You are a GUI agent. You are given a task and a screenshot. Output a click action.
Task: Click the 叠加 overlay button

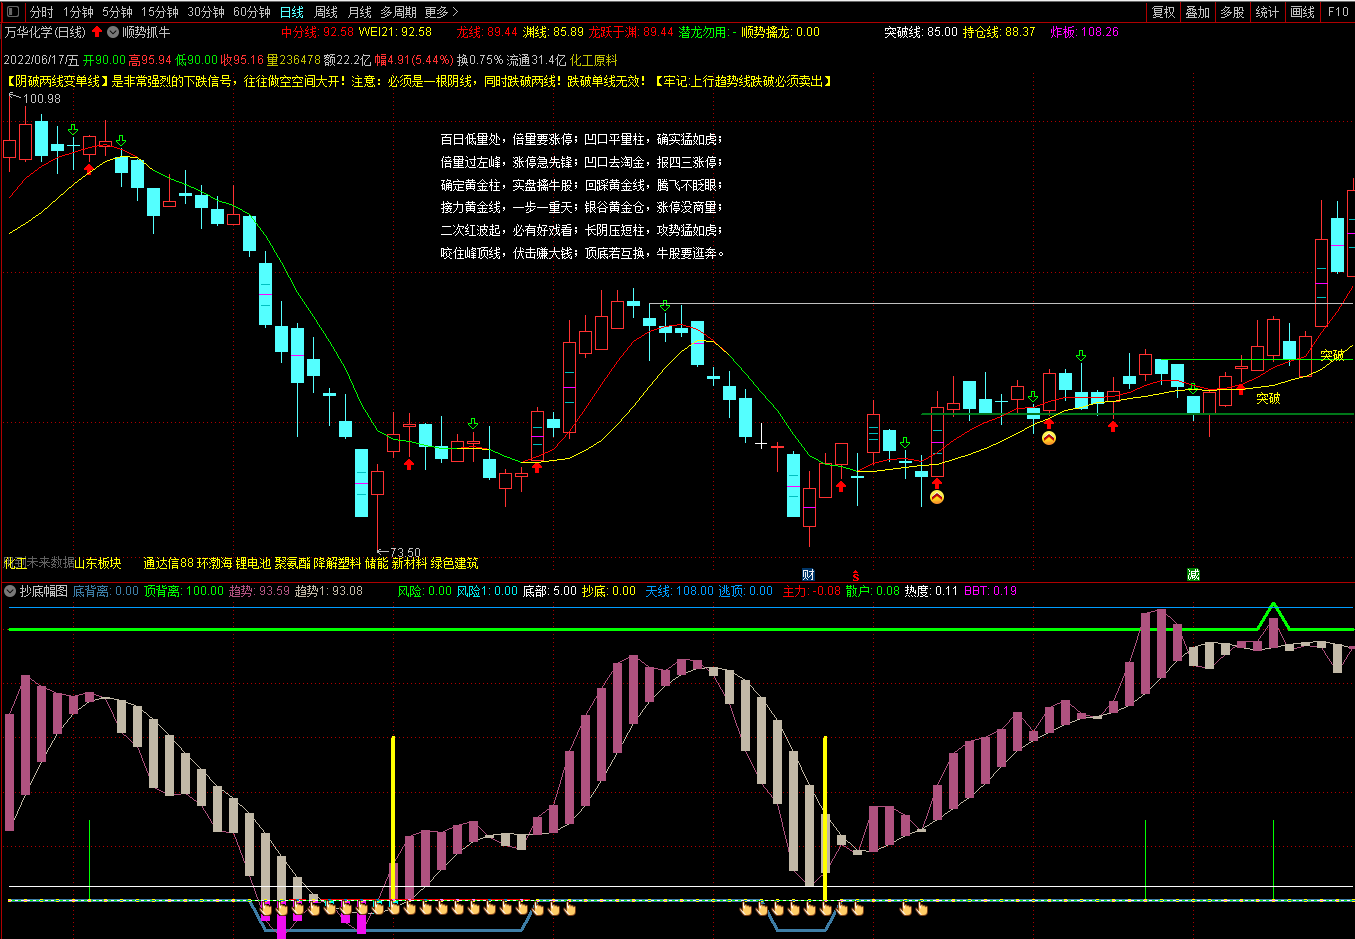click(1198, 12)
